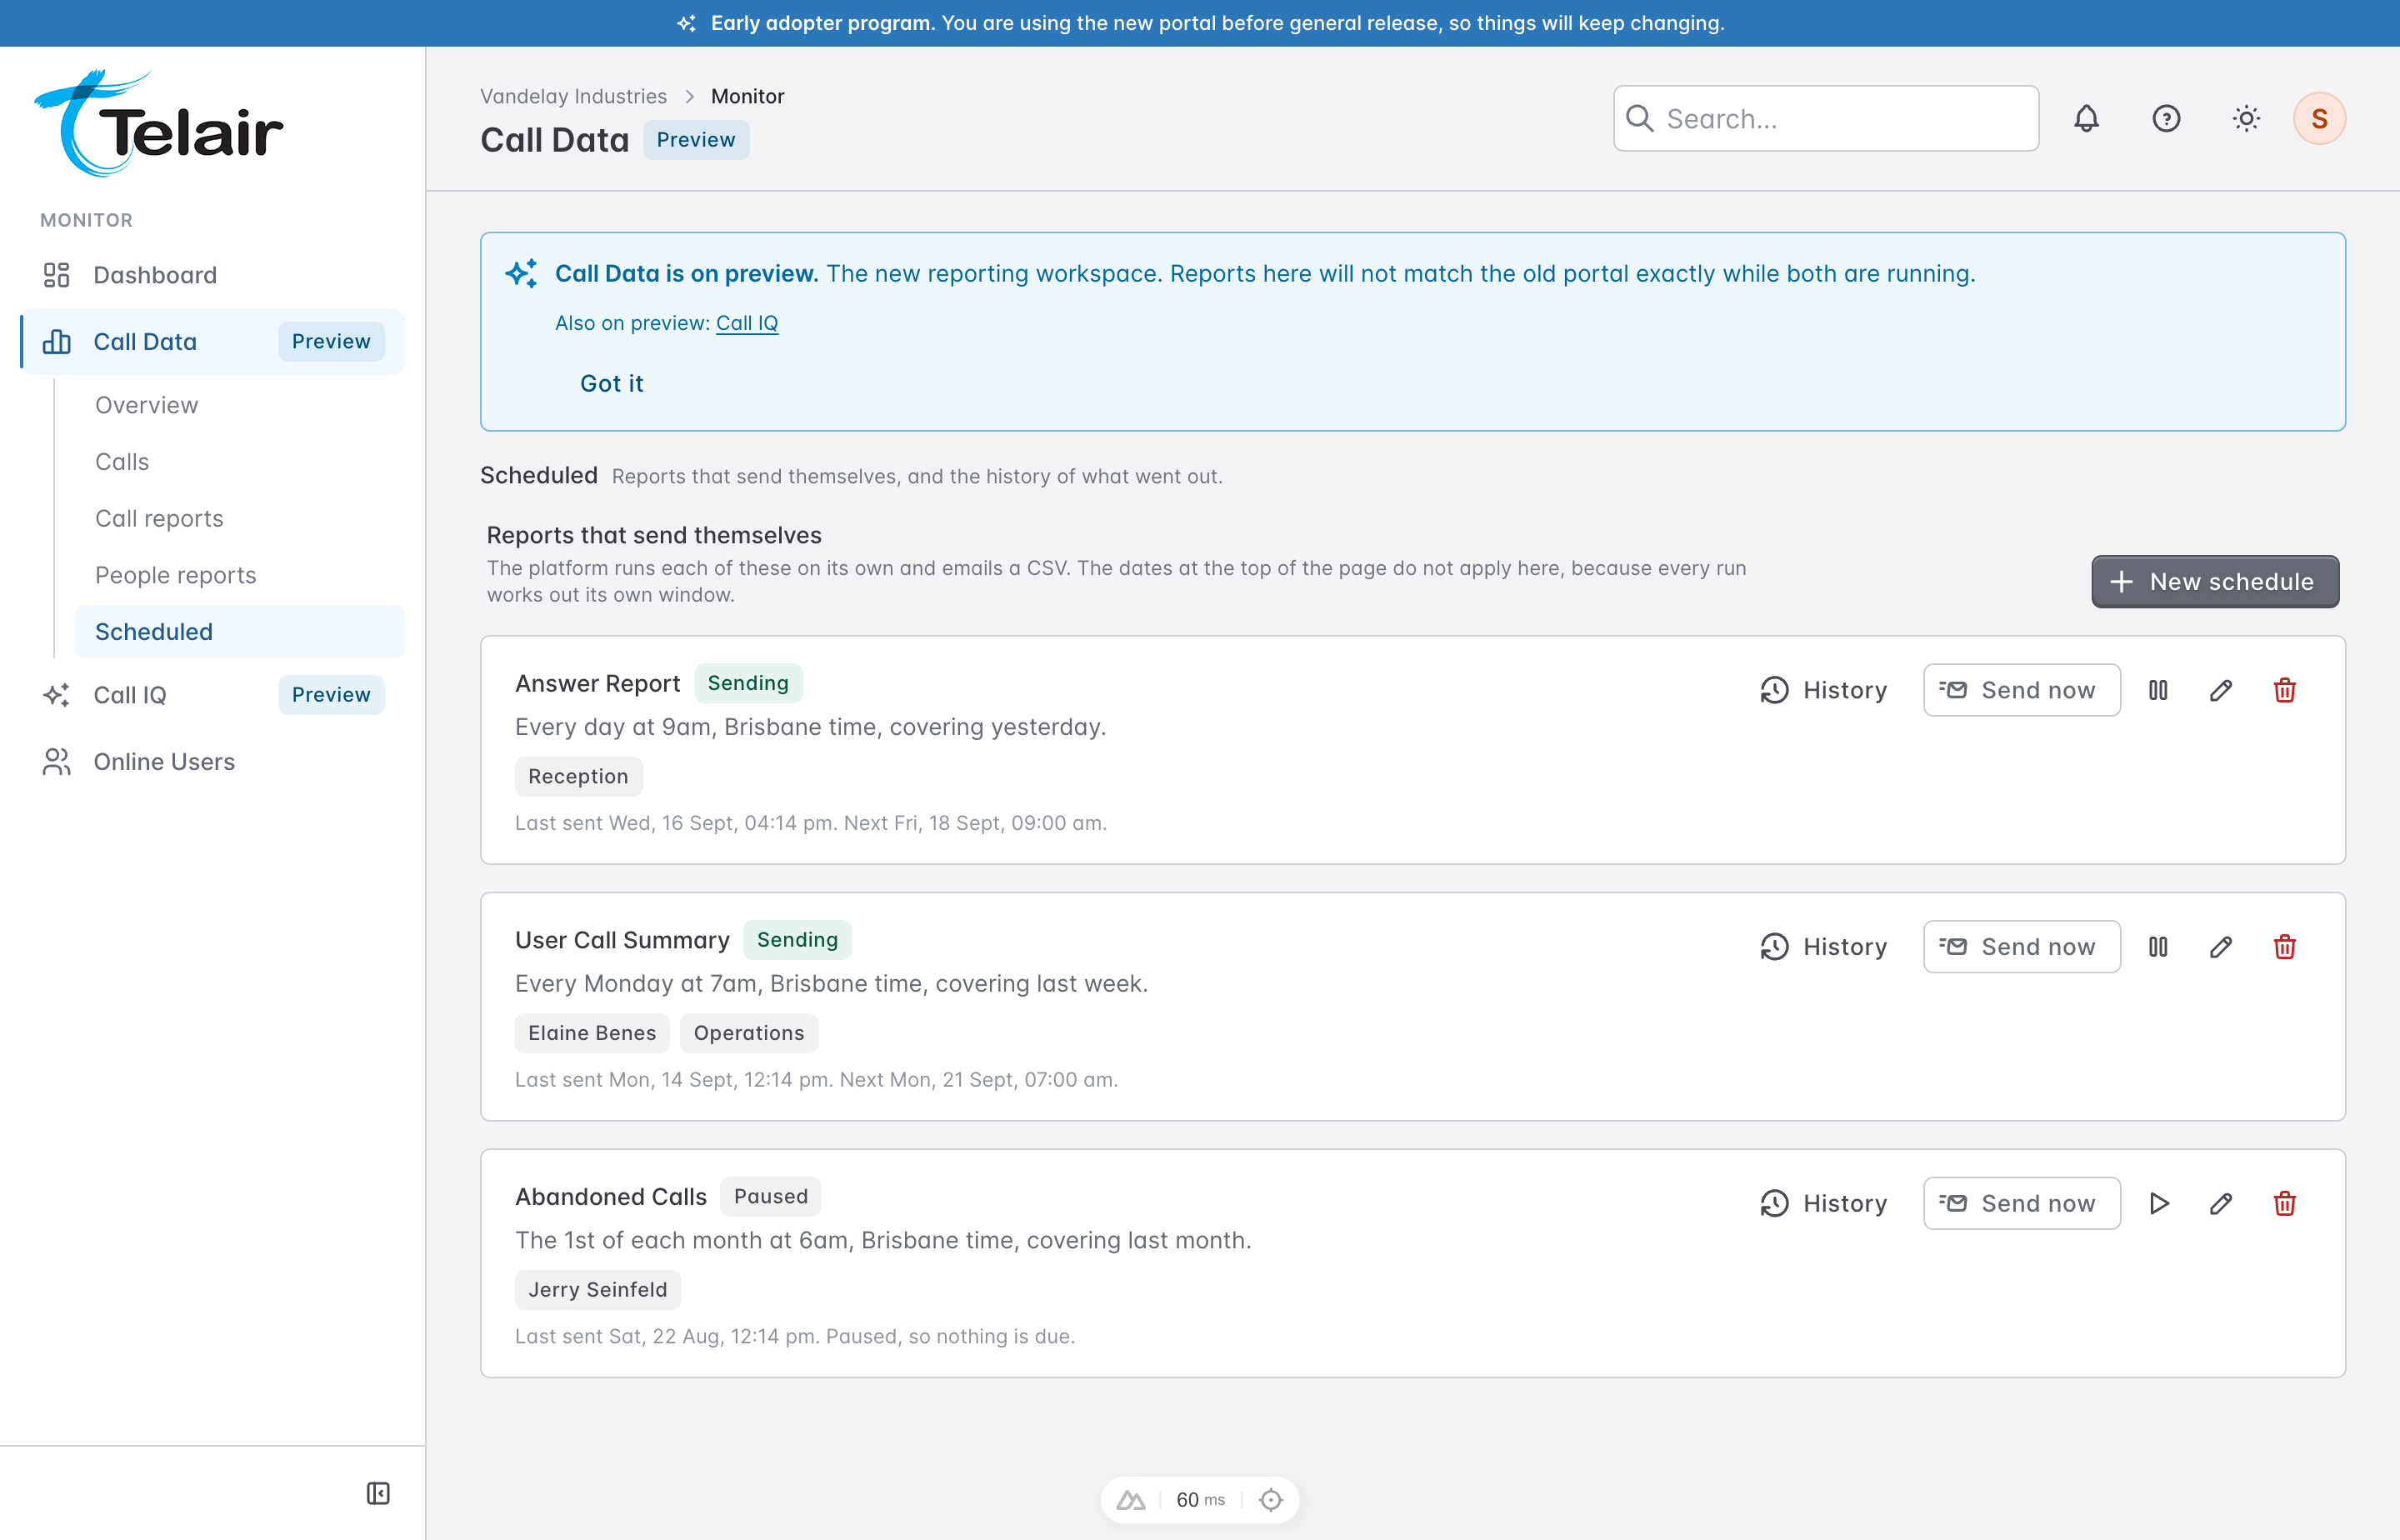Open the notifications bell
This screenshot has width=2400, height=1540.
(2086, 119)
